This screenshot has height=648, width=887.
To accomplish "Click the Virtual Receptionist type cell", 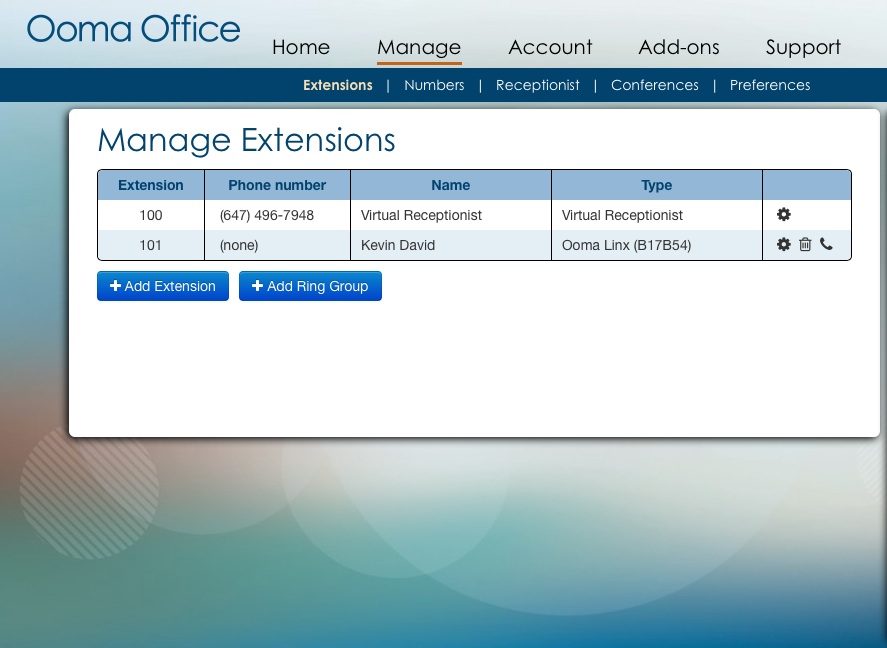I will point(657,215).
